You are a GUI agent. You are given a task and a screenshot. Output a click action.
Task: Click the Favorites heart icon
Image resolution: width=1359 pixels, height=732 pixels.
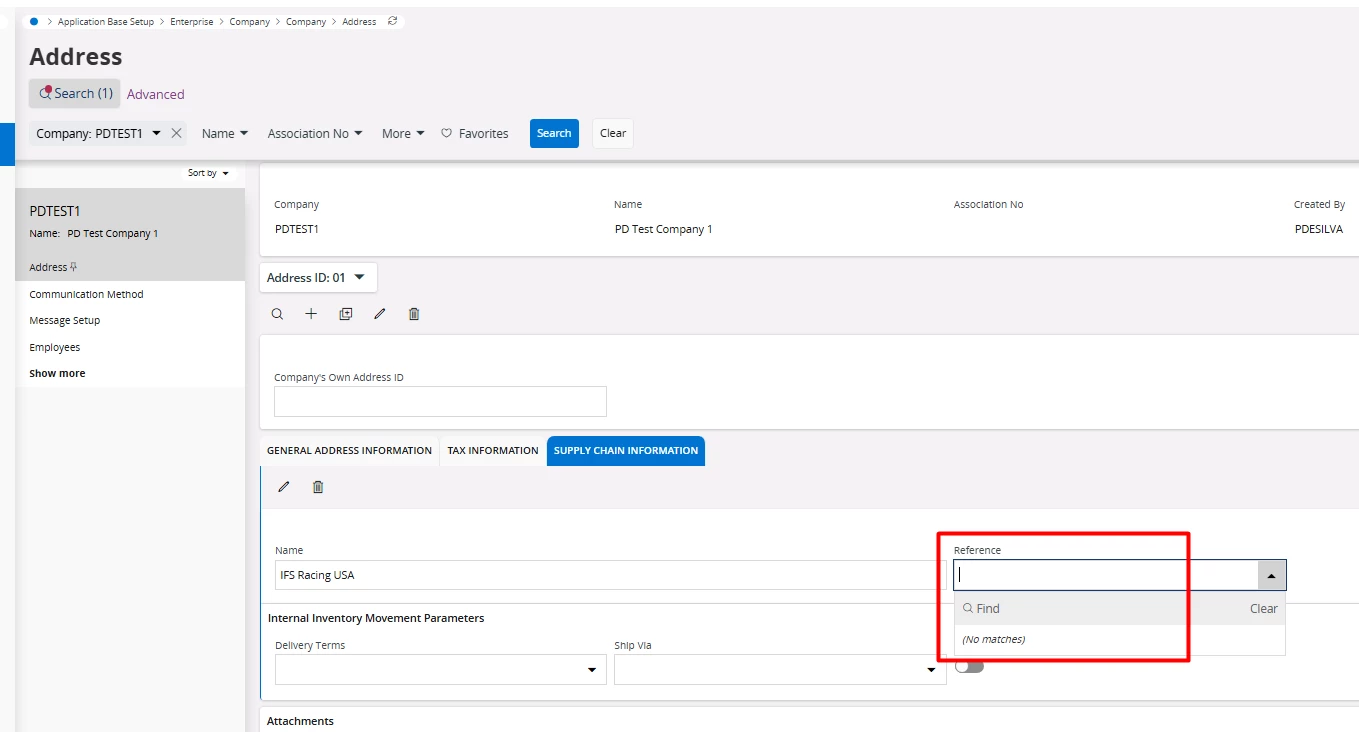(447, 133)
